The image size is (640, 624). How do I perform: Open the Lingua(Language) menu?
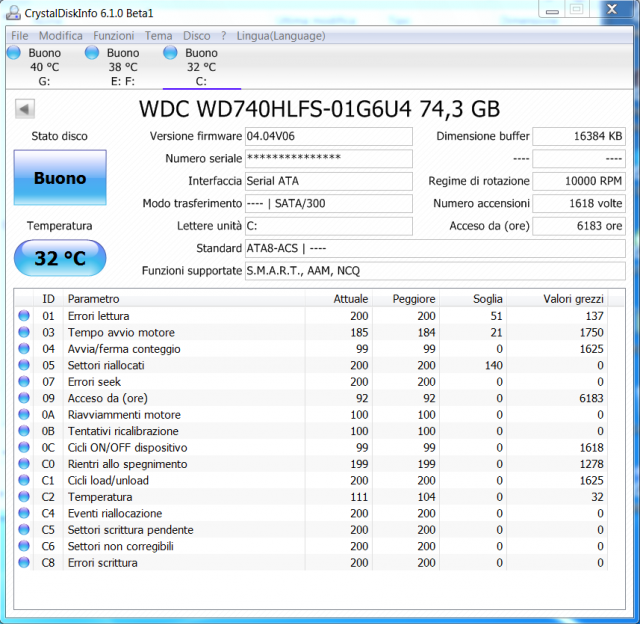tap(280, 35)
